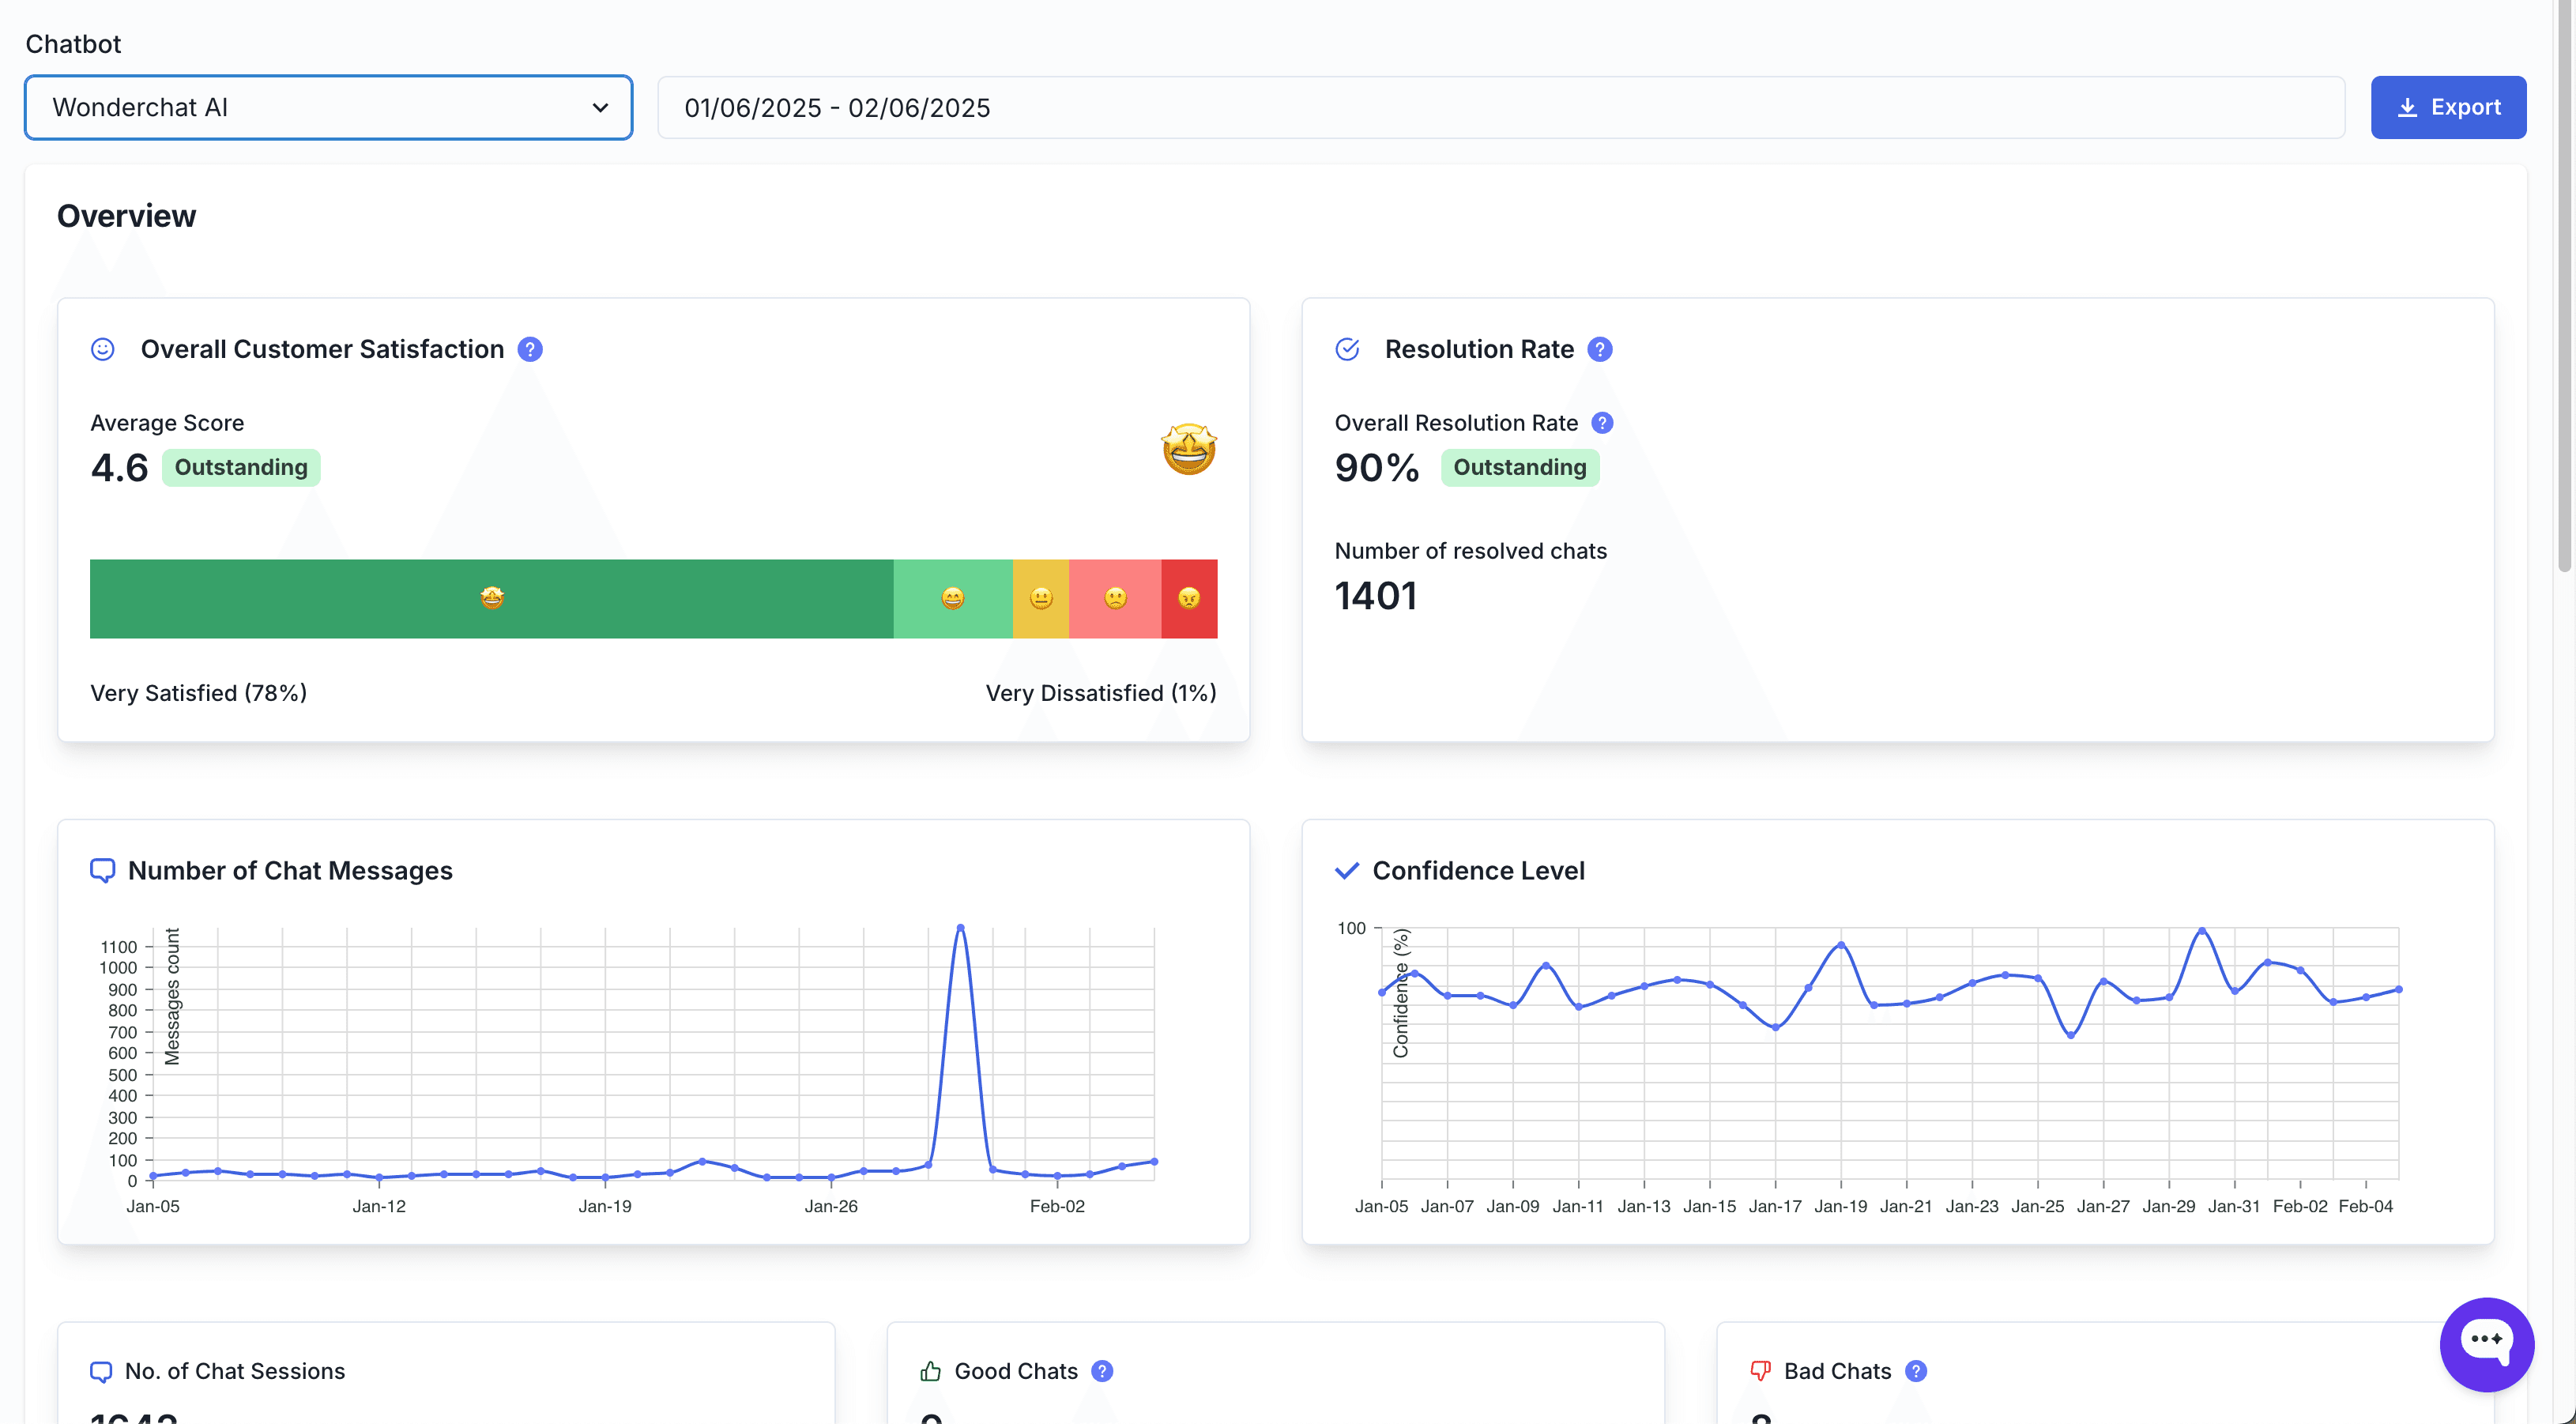The height and width of the screenshot is (1424, 2576).
Task: Click the checkmark circle icon beside Resolution Rate
Action: (x=1347, y=349)
